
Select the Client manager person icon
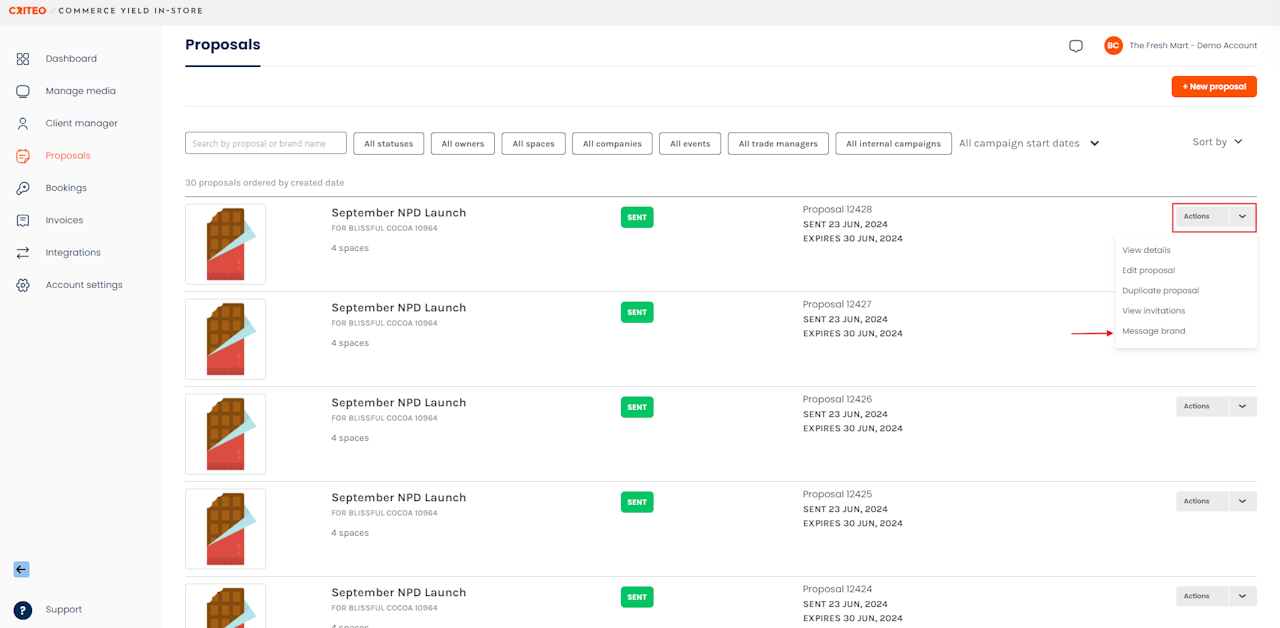point(23,124)
